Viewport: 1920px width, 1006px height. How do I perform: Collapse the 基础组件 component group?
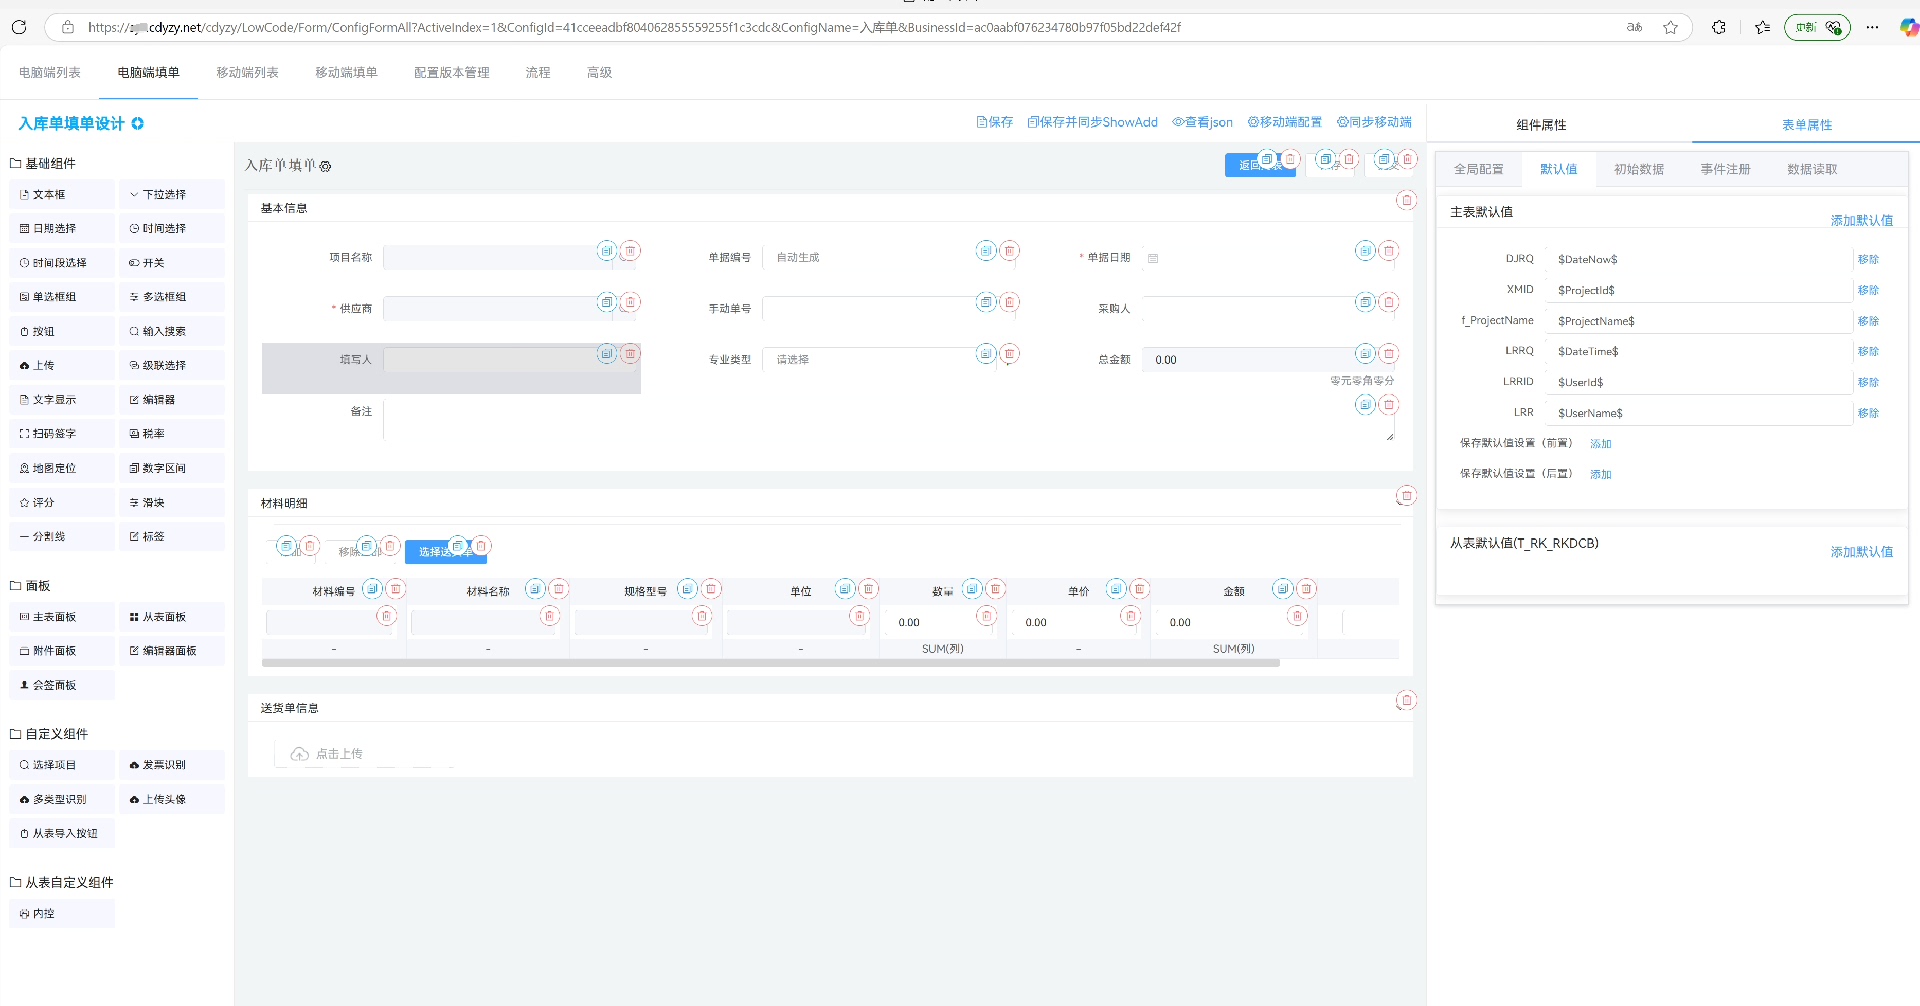(x=43, y=163)
